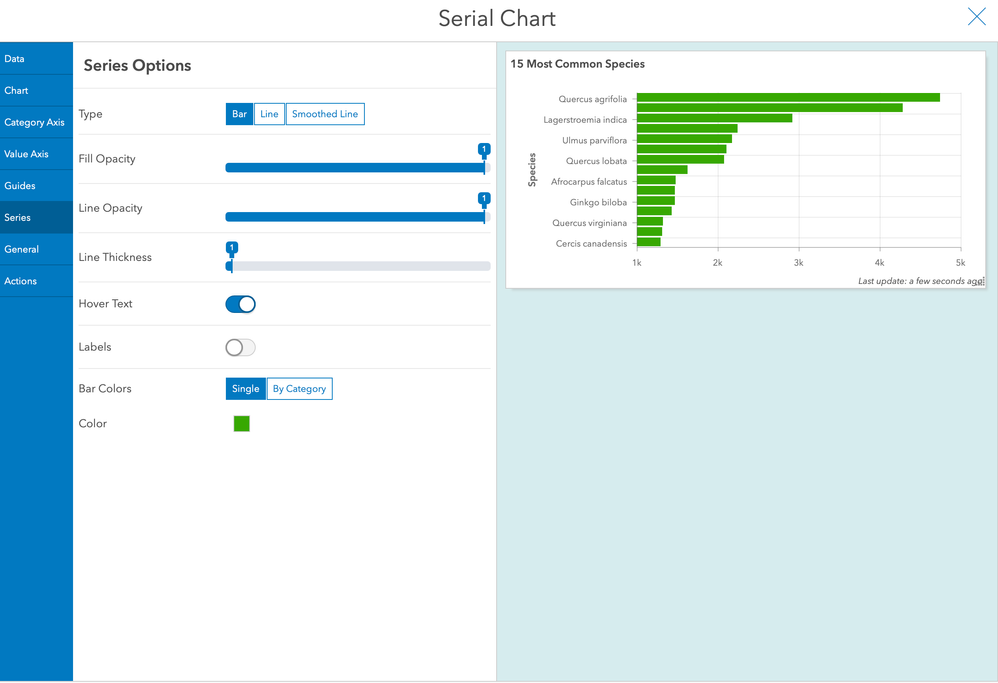Open the green Color swatch picker
Viewport: 998px width, 683px height.
(242, 424)
